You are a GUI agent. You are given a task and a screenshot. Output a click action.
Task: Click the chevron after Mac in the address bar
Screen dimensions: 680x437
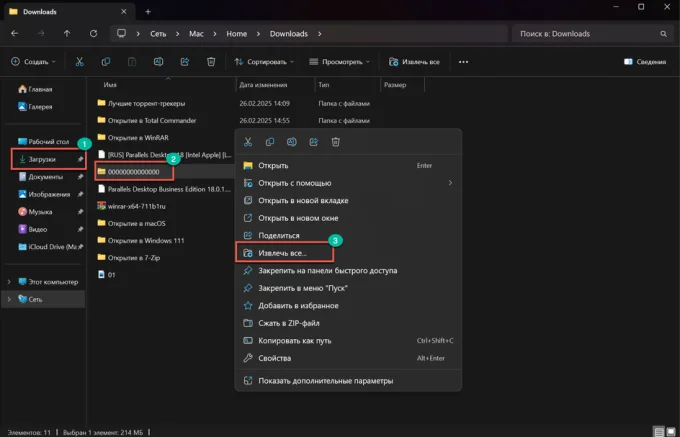click(215, 34)
